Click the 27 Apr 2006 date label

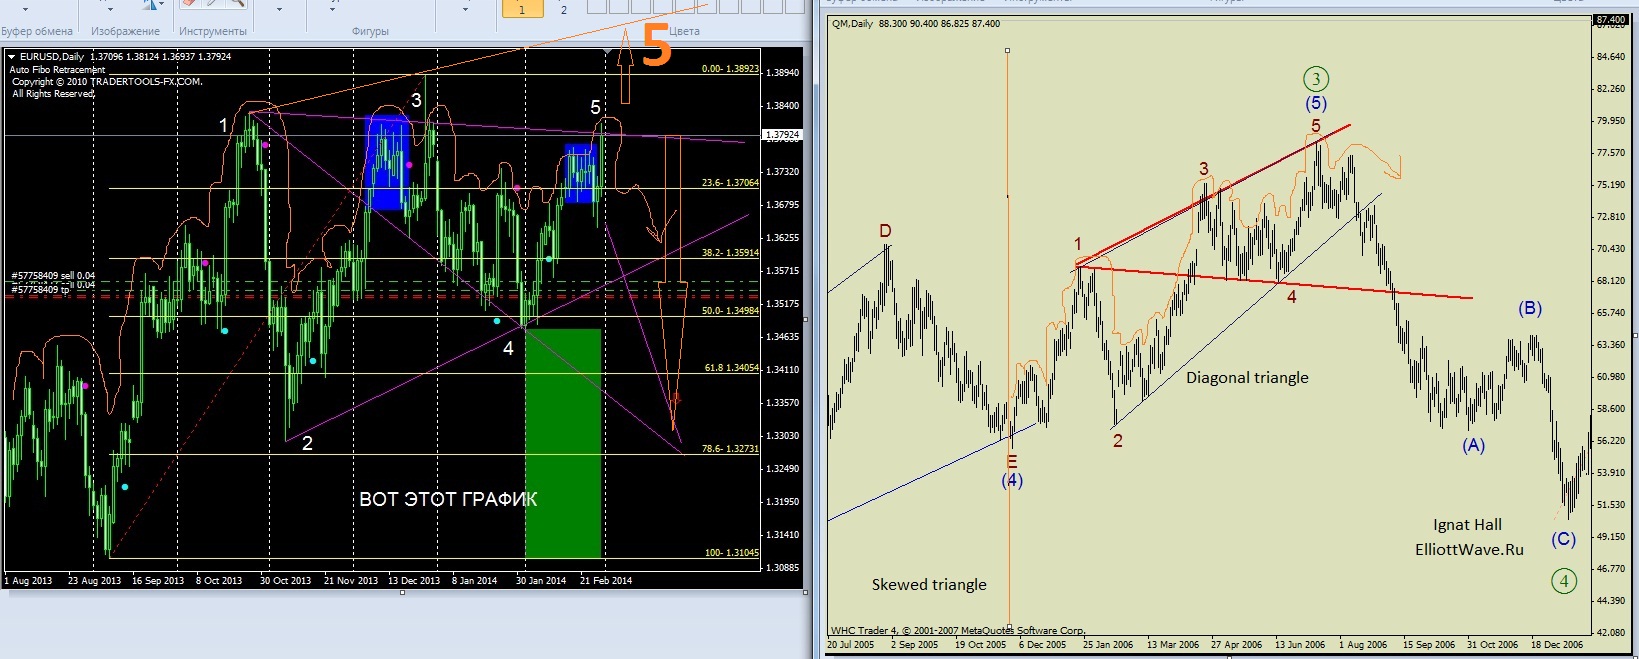1236,645
